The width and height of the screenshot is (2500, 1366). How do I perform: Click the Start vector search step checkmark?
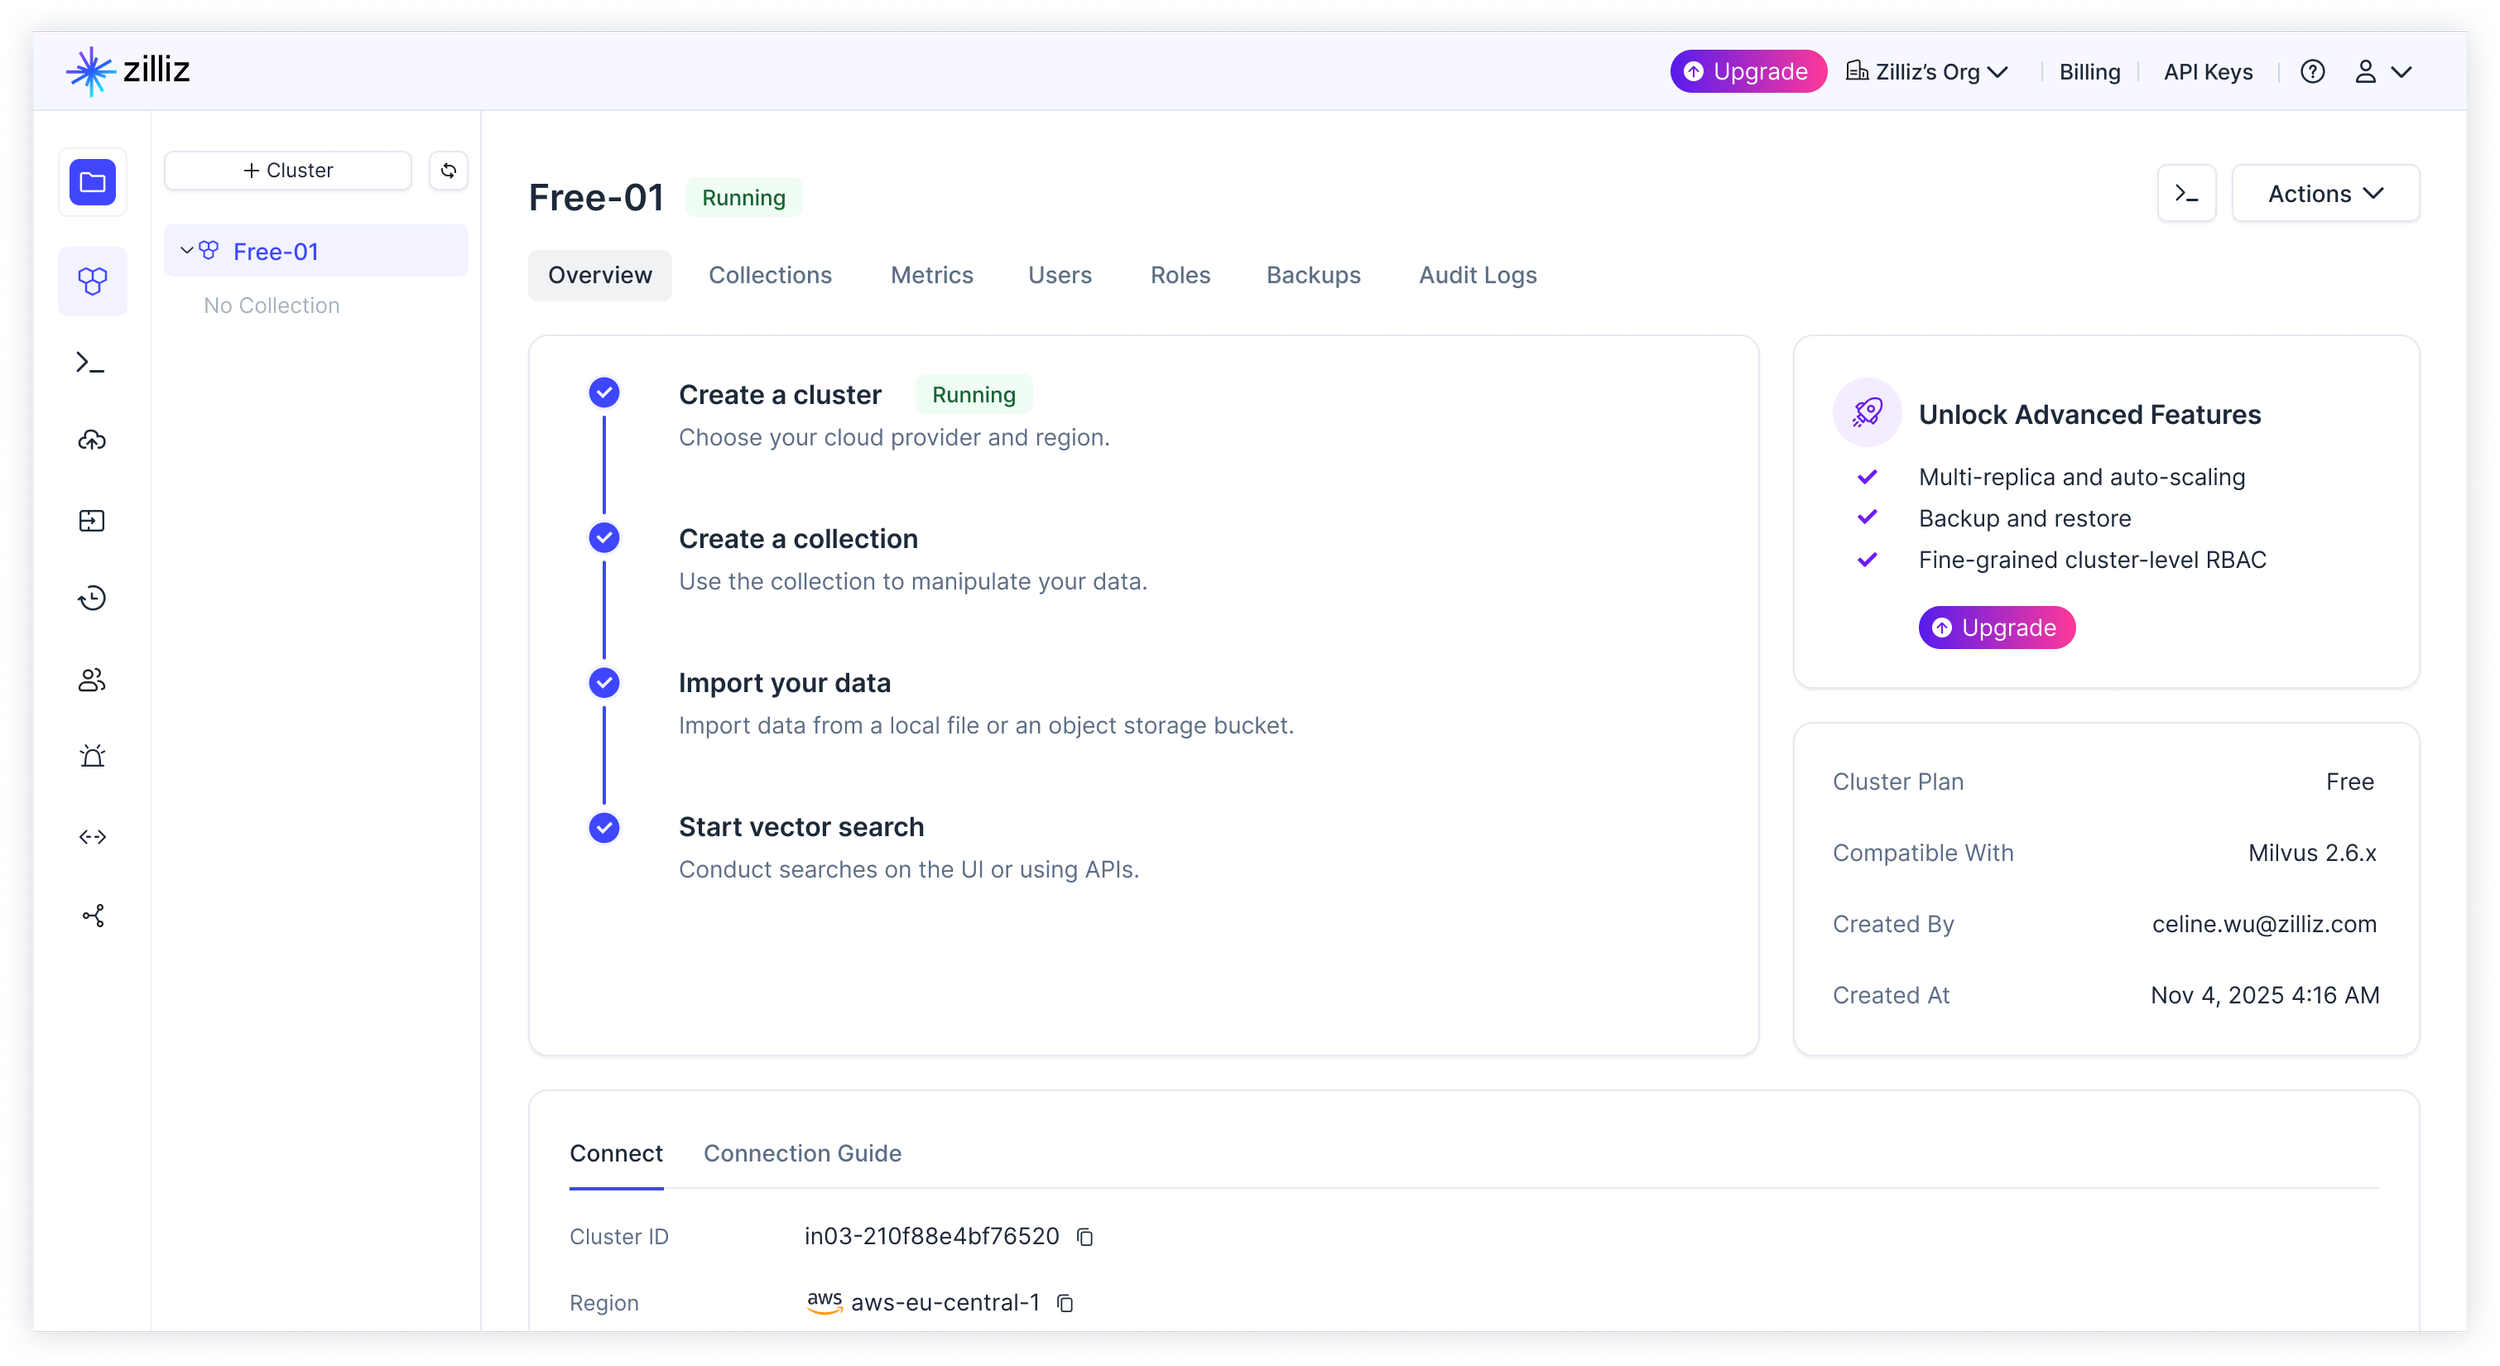tap(604, 828)
